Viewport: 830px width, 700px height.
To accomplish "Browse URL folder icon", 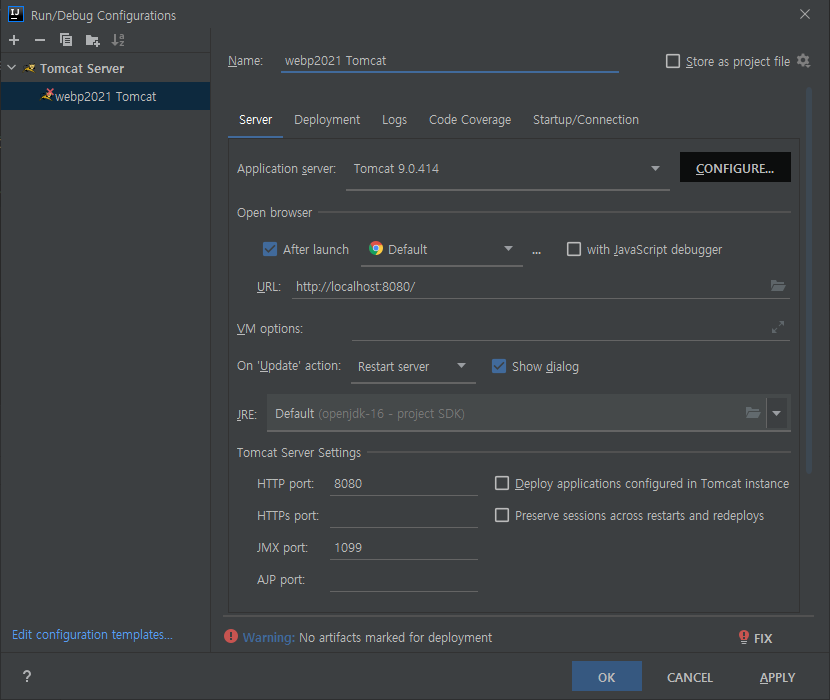I will coord(778,286).
